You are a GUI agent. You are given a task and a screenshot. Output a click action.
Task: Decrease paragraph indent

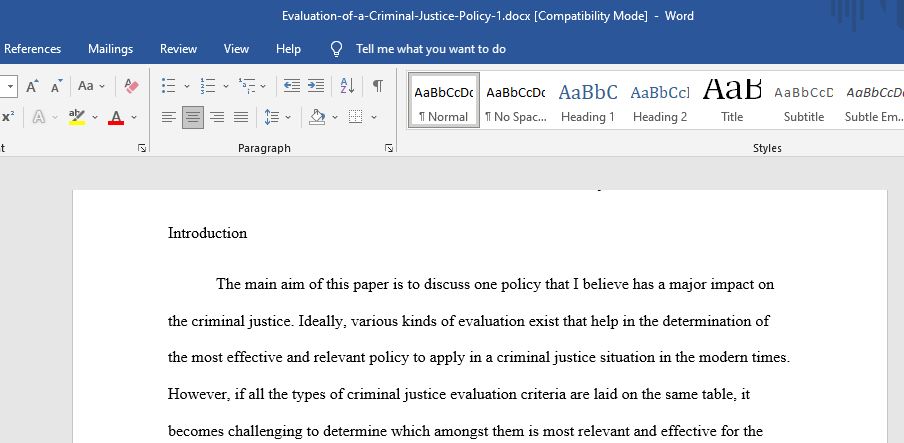pos(292,86)
